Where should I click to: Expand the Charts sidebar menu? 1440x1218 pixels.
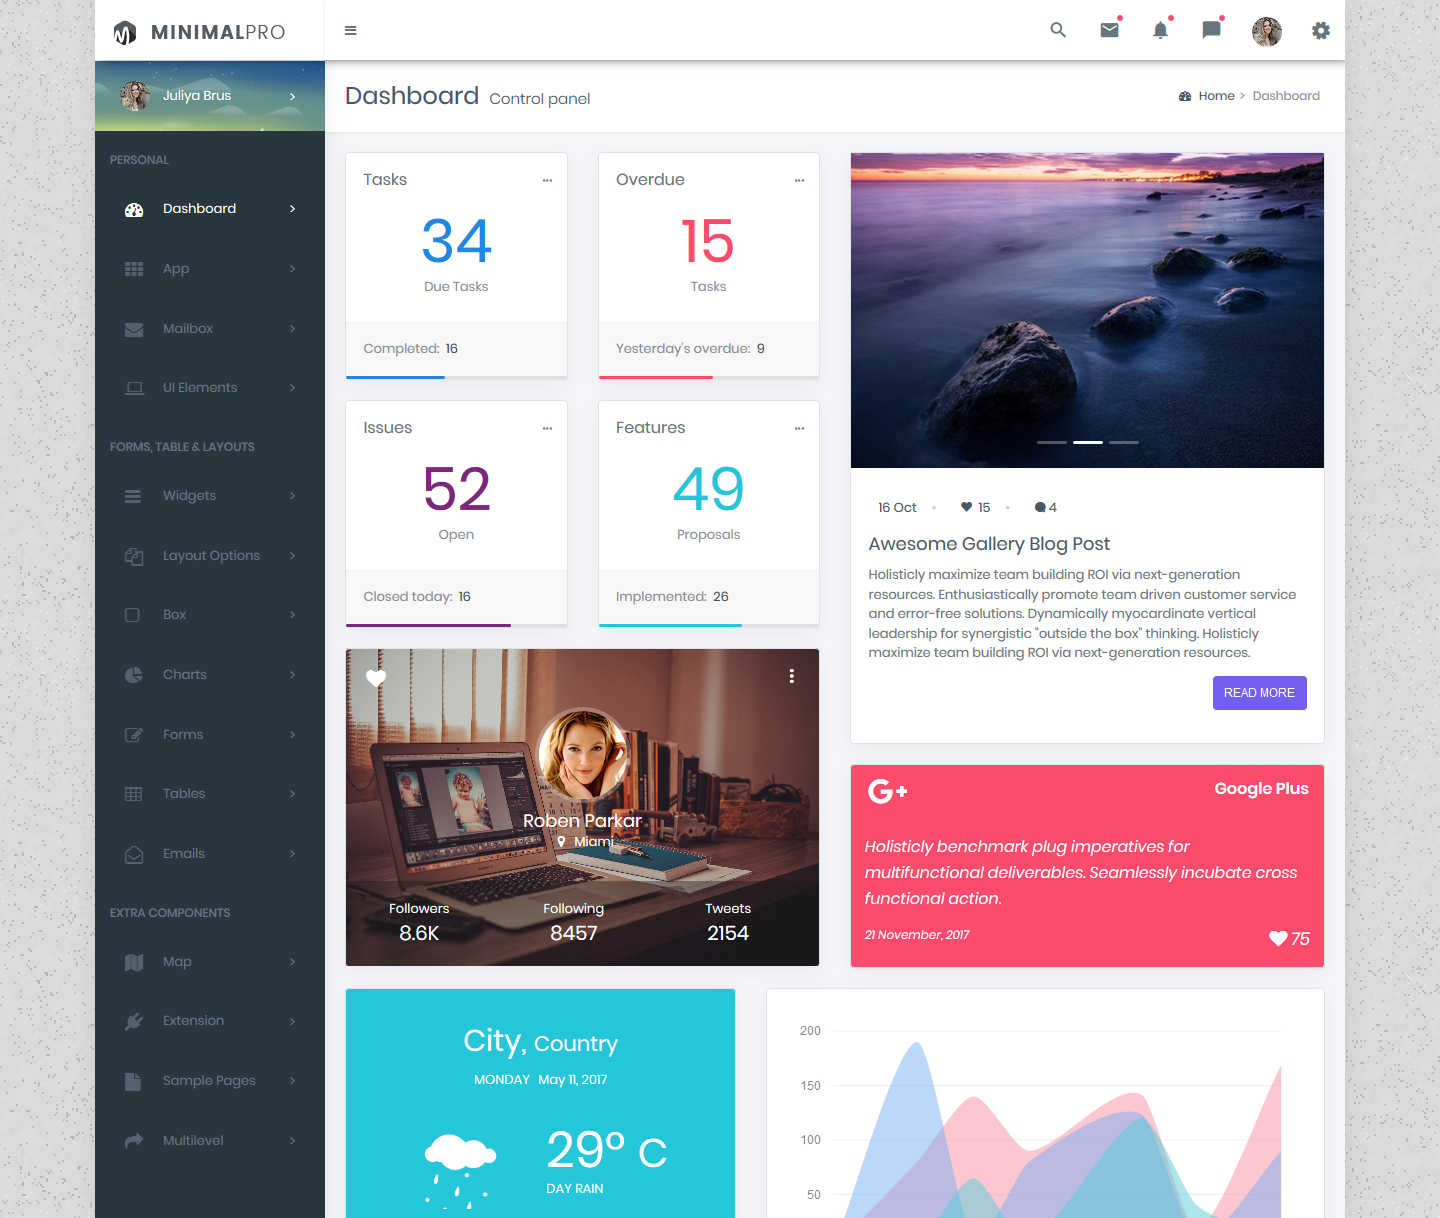point(210,675)
